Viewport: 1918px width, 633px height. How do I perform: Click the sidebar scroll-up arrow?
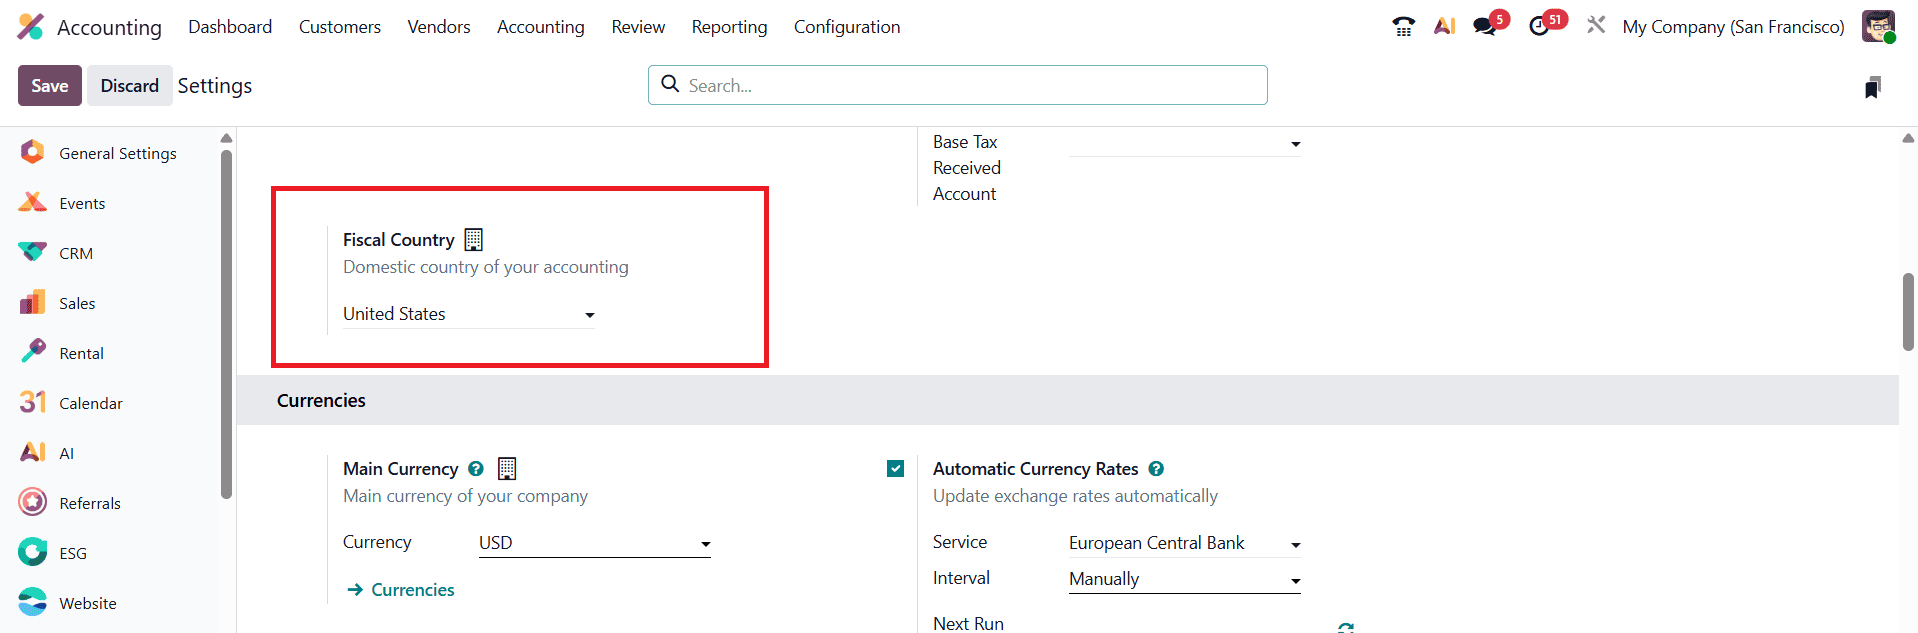(x=226, y=138)
